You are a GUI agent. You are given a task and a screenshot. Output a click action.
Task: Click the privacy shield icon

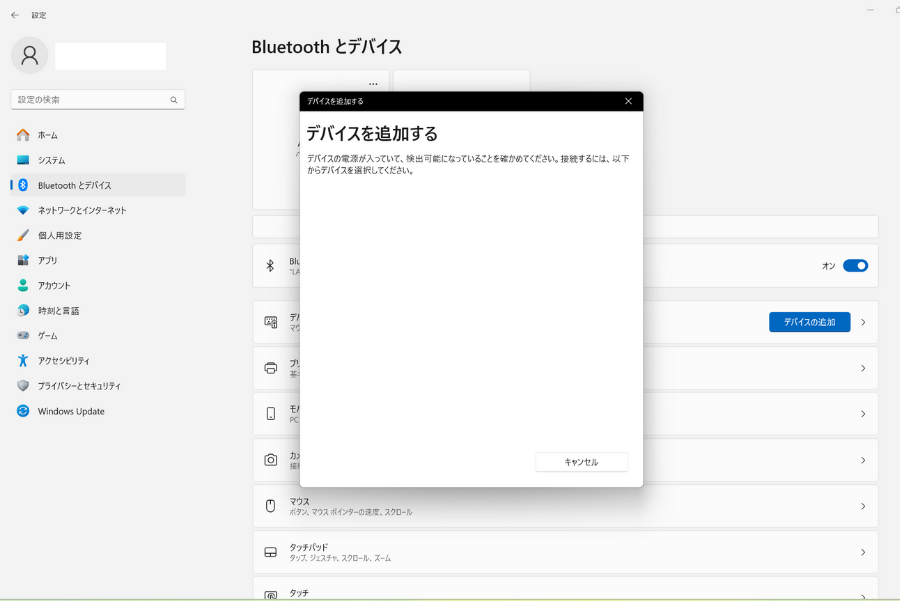[x=23, y=386]
